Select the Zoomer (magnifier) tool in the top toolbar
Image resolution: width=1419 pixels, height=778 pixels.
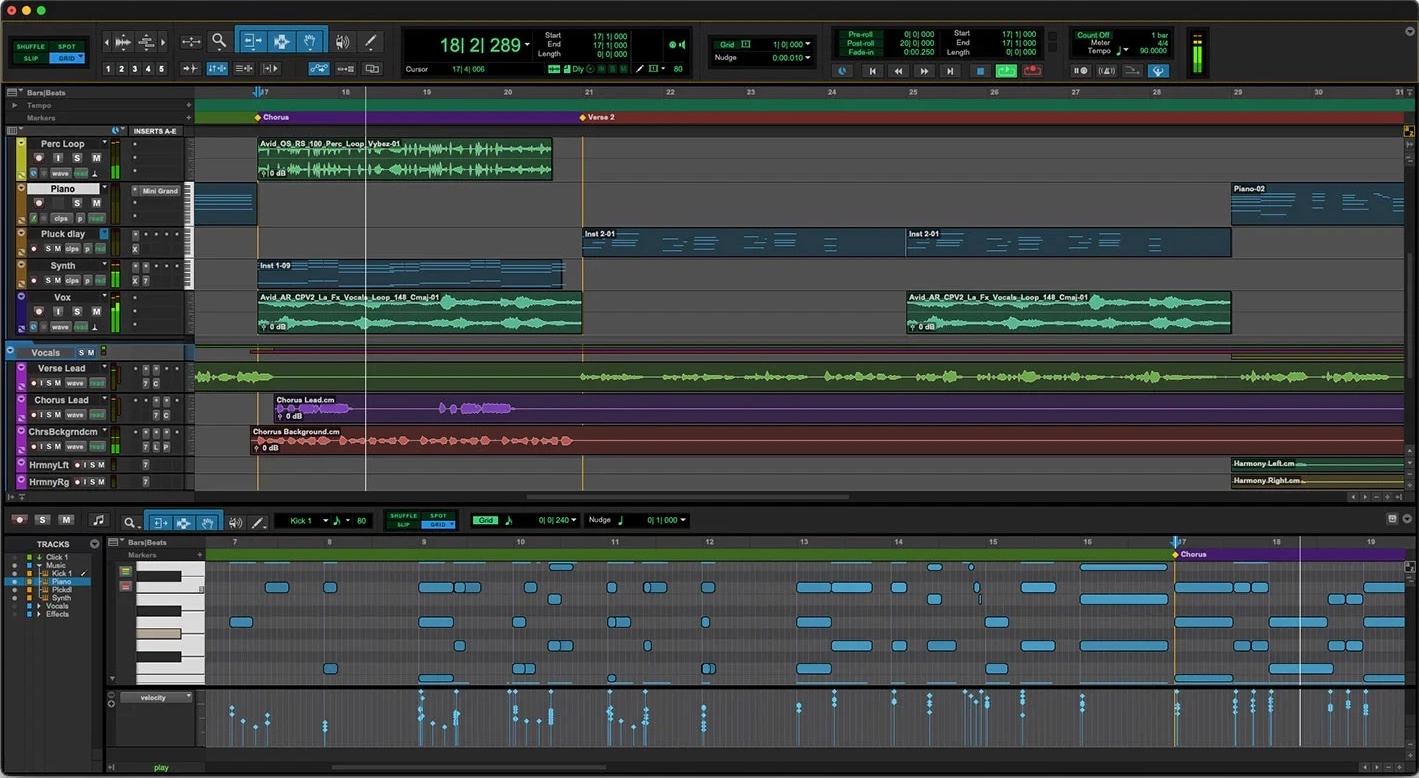tap(219, 42)
